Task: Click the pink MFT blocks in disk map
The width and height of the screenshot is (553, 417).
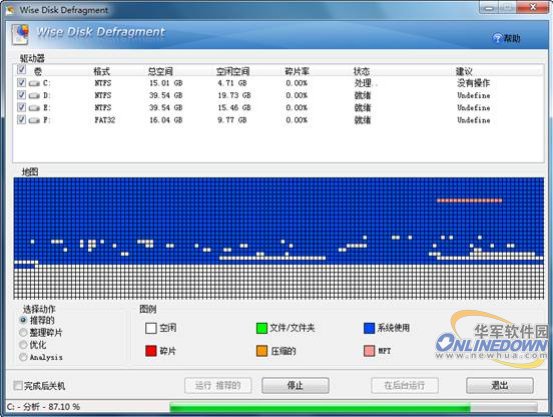Action: (x=469, y=200)
